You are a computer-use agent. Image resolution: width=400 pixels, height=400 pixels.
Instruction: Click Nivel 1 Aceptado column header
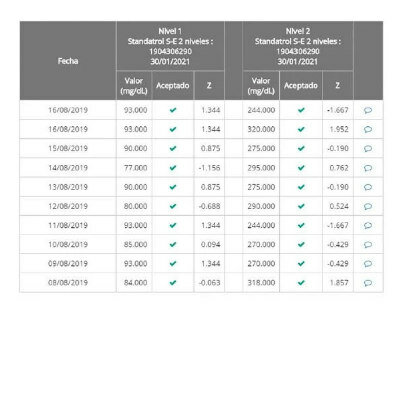tap(173, 86)
